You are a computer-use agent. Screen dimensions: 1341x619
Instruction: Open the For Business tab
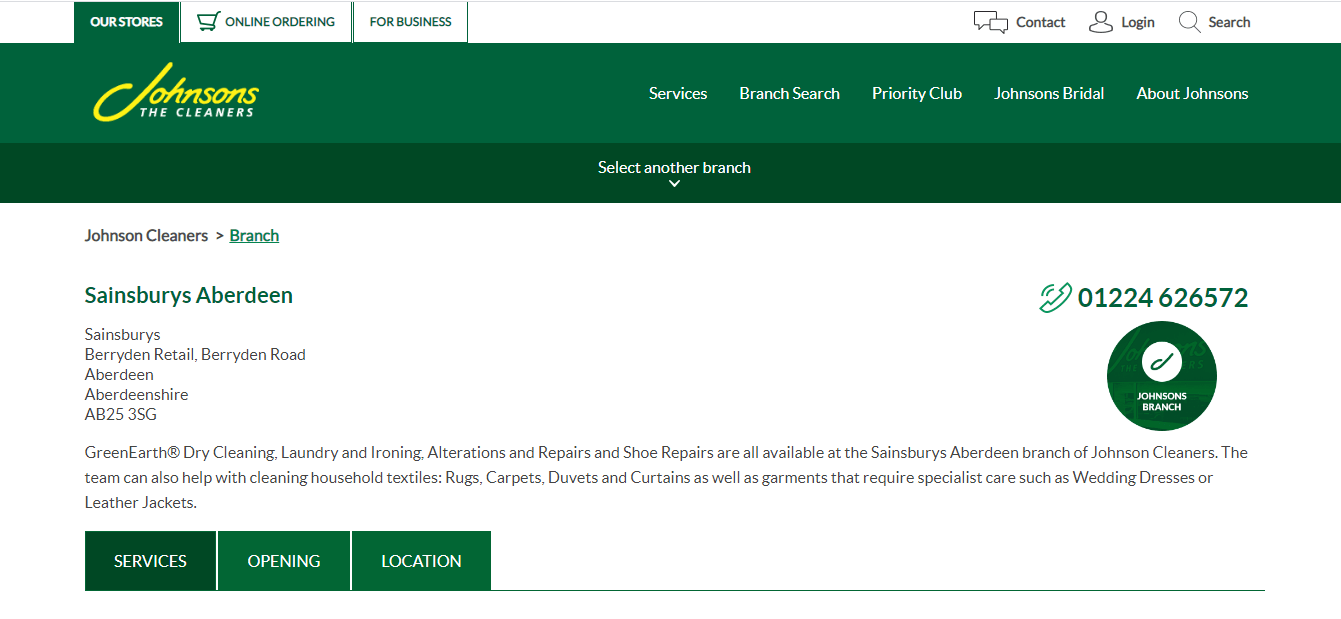point(410,22)
